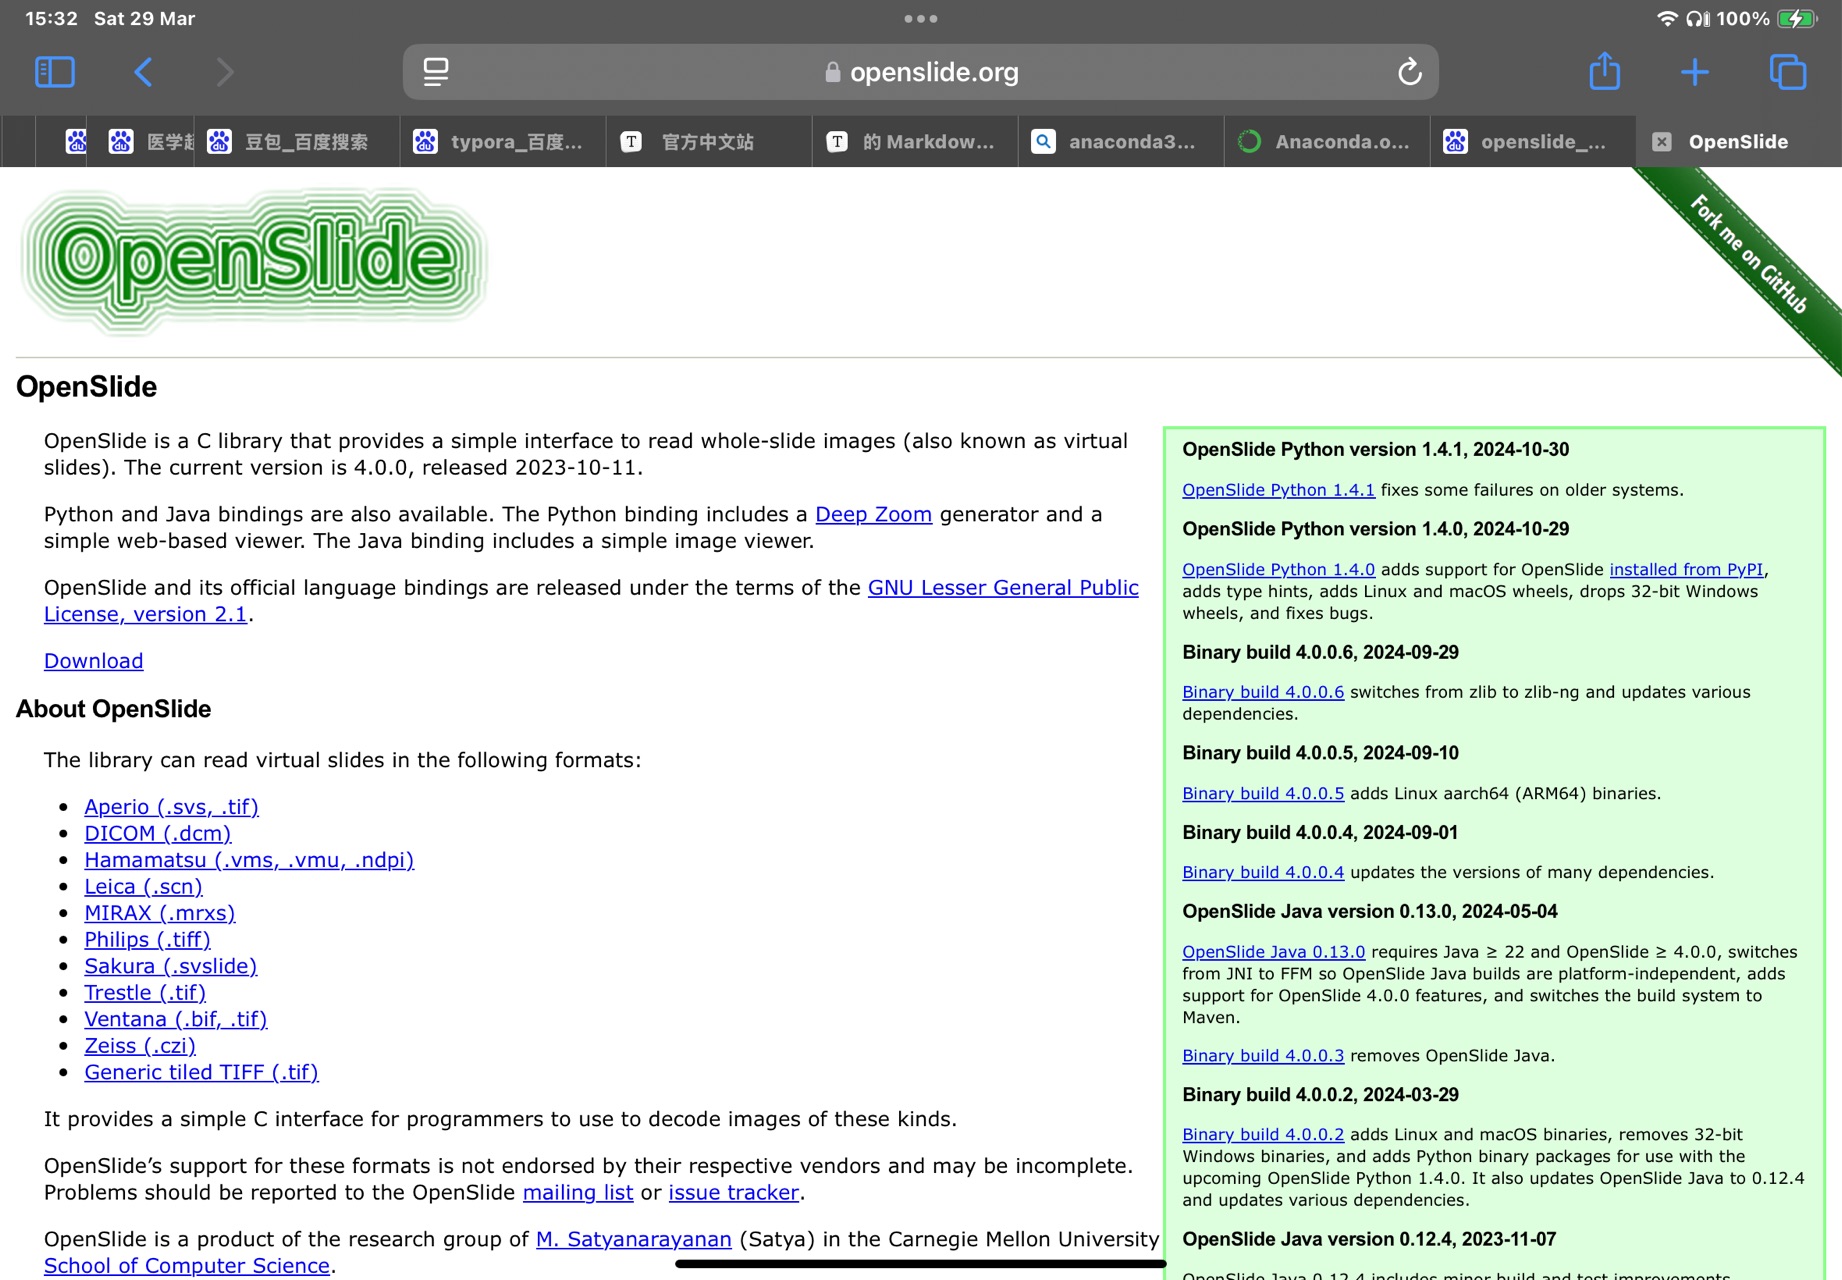
Task: Navigate forward a page
Action: pyautogui.click(x=223, y=71)
